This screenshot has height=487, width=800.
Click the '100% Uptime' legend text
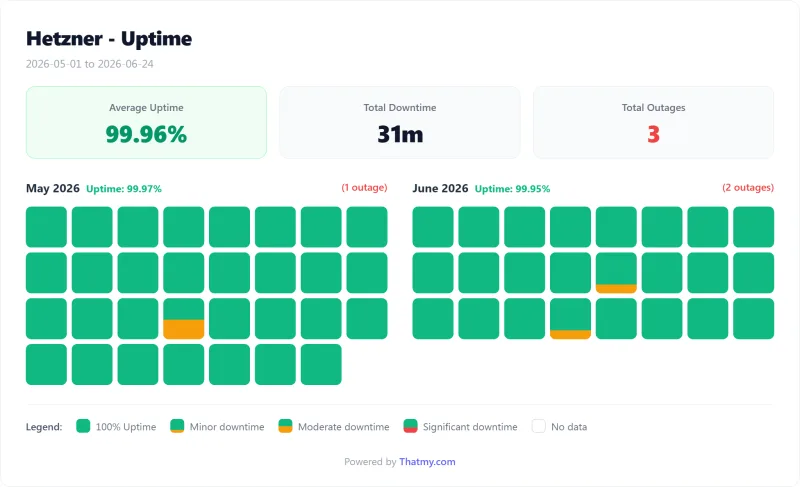[x=126, y=427]
